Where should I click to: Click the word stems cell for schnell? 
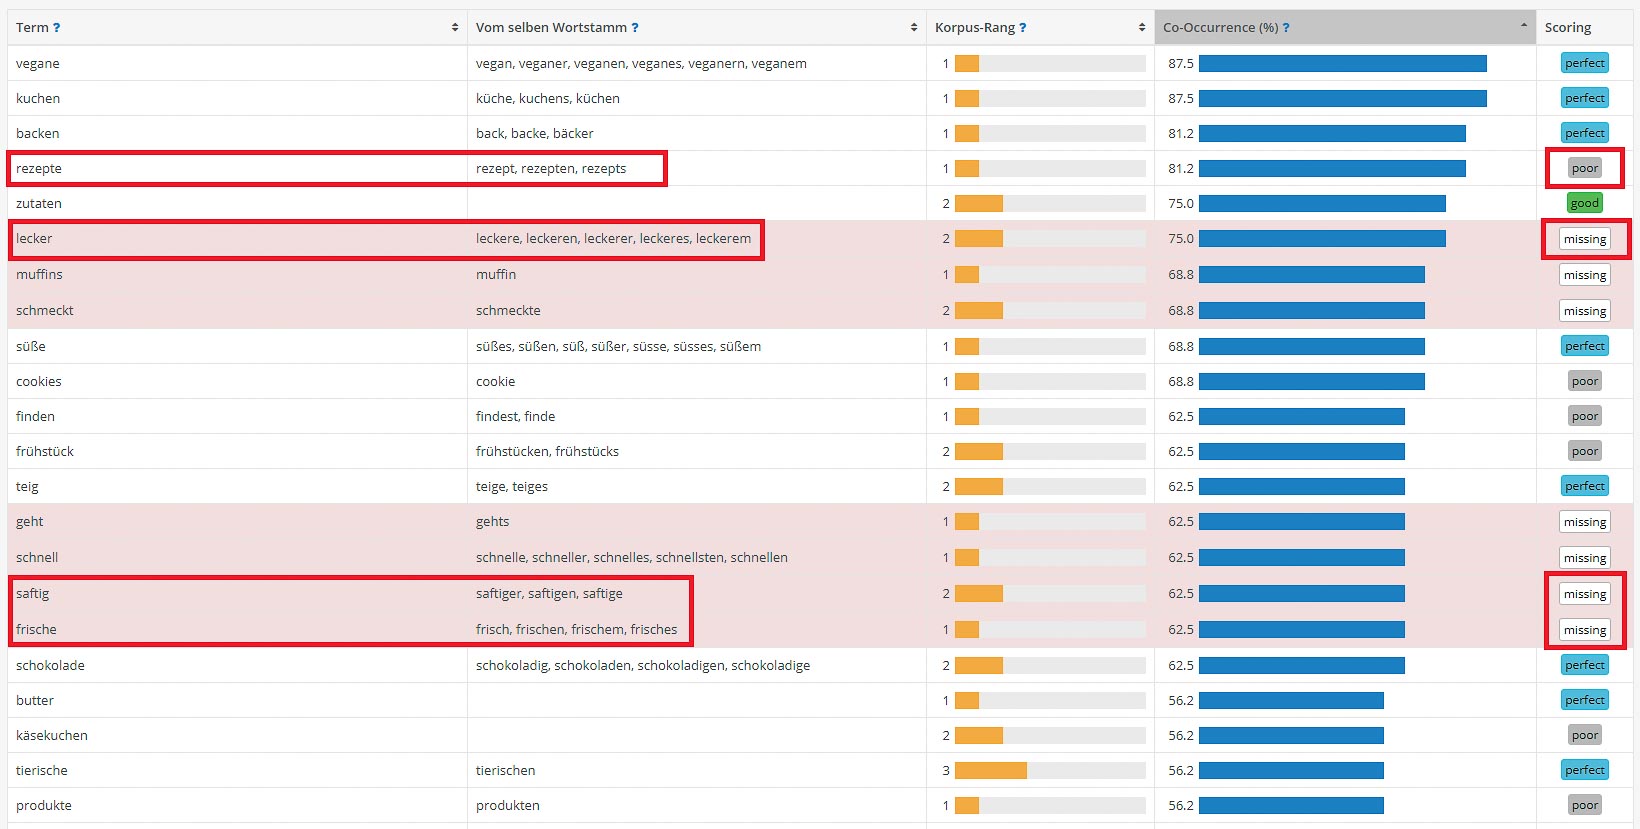coord(631,557)
